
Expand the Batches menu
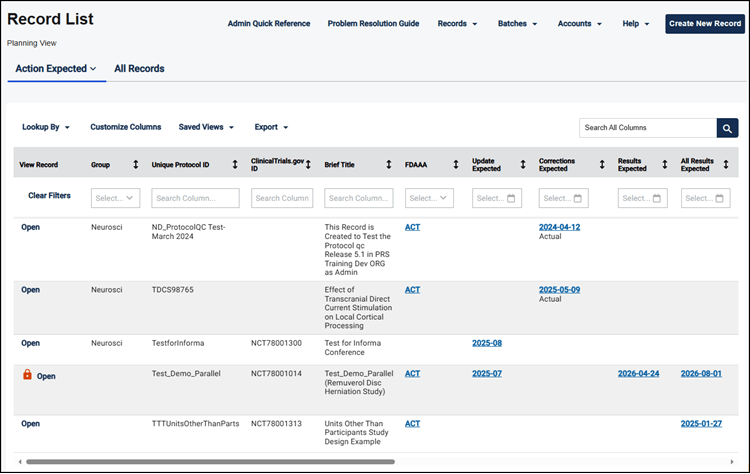click(518, 23)
